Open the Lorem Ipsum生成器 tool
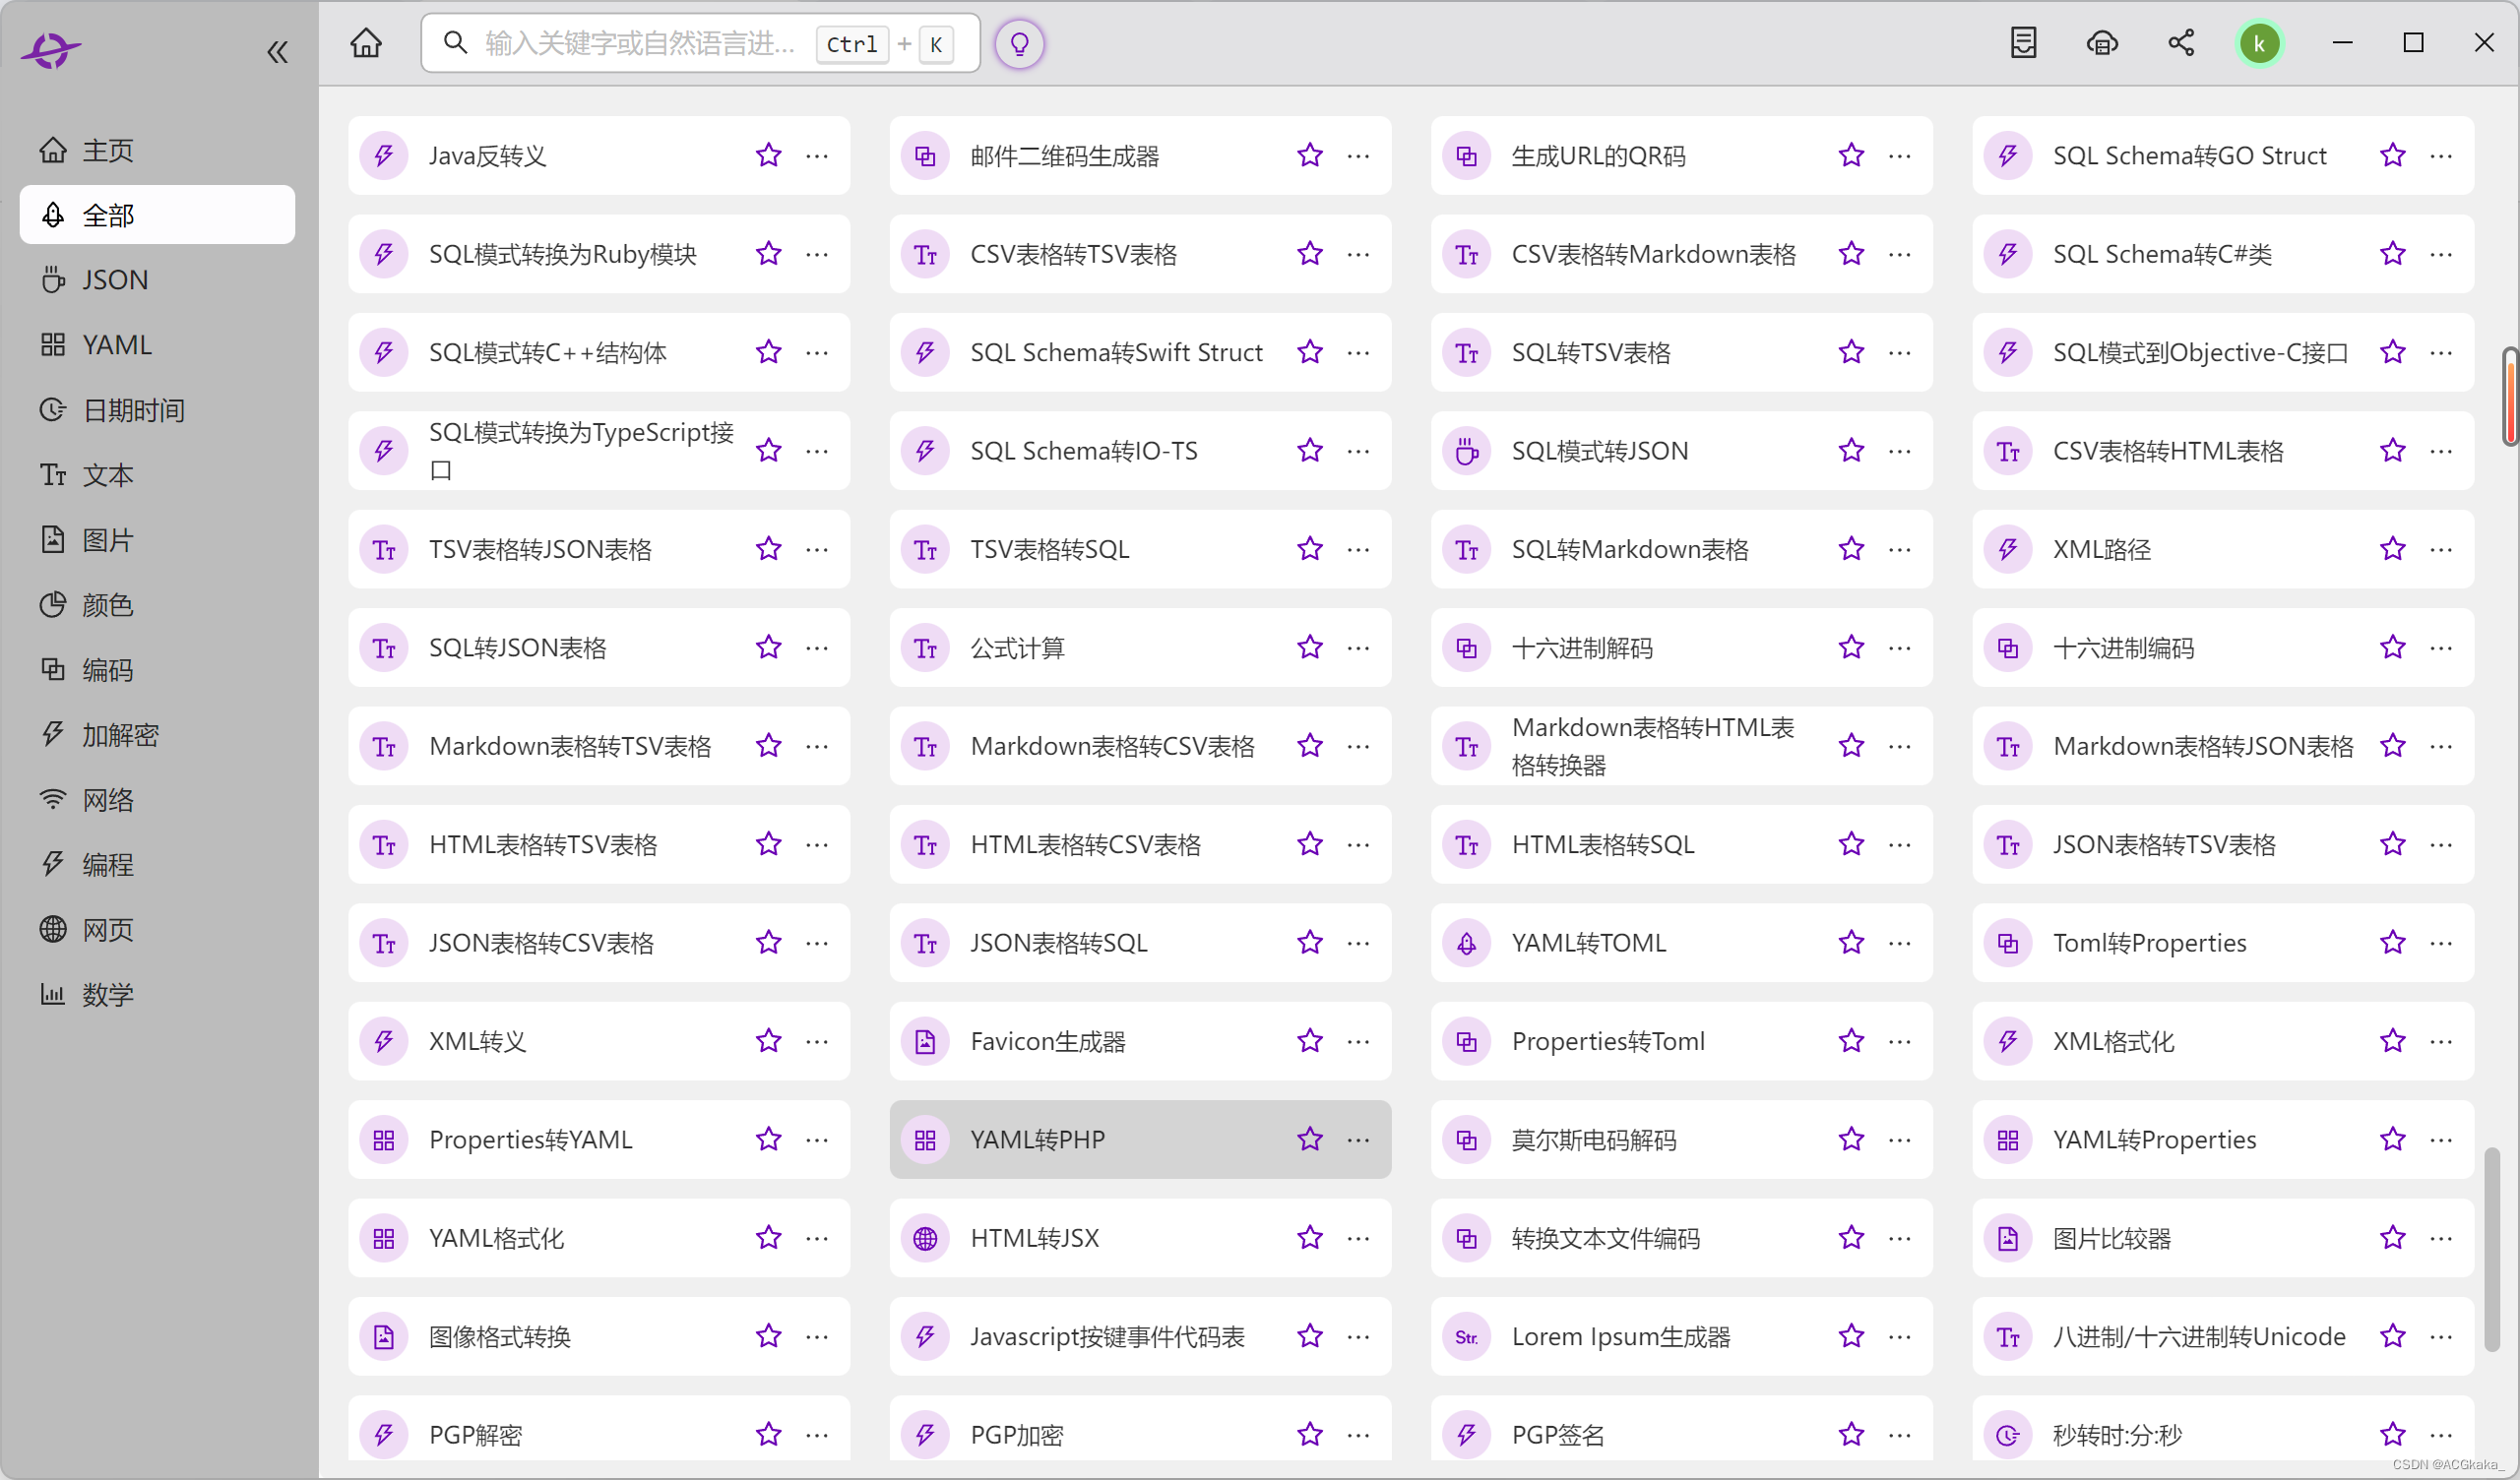 pyautogui.click(x=1620, y=1336)
